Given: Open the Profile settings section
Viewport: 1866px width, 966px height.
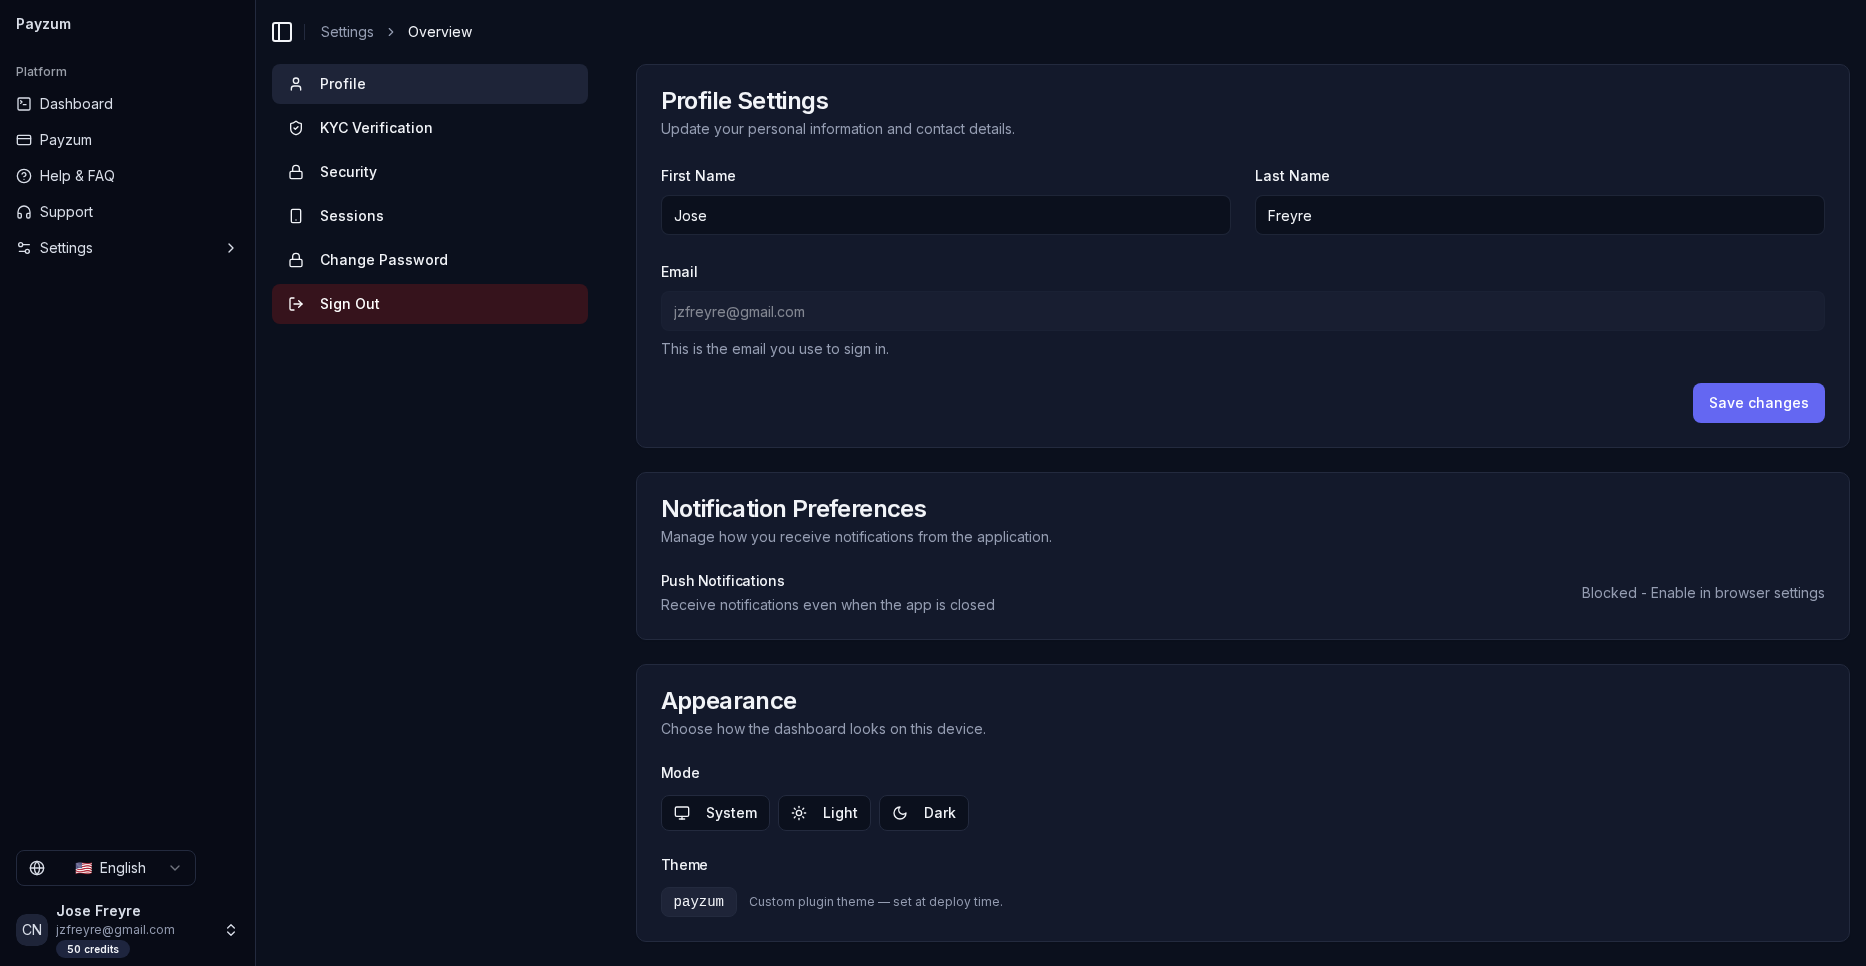Looking at the screenshot, I should pyautogui.click(x=430, y=84).
